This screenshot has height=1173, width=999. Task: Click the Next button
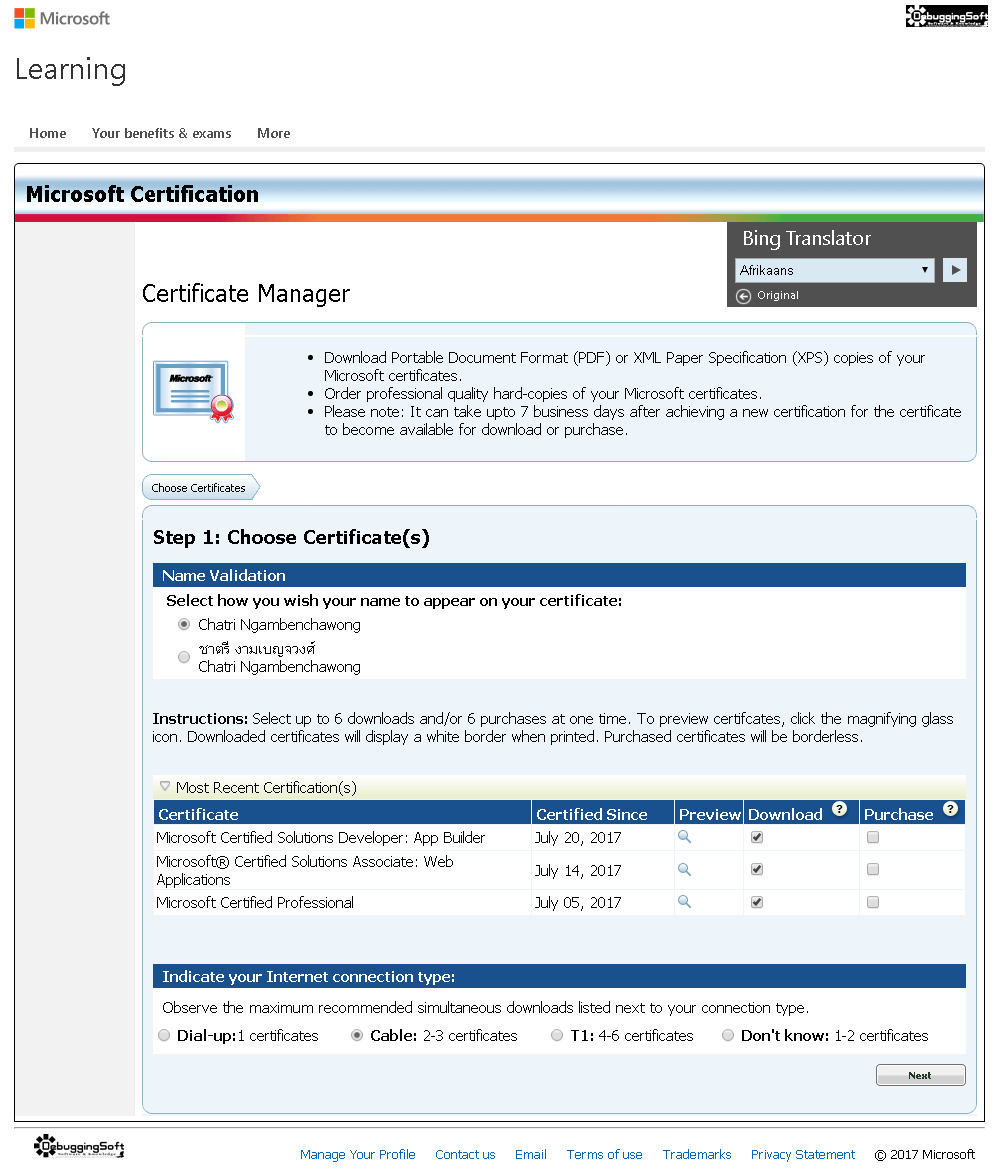(920, 1075)
